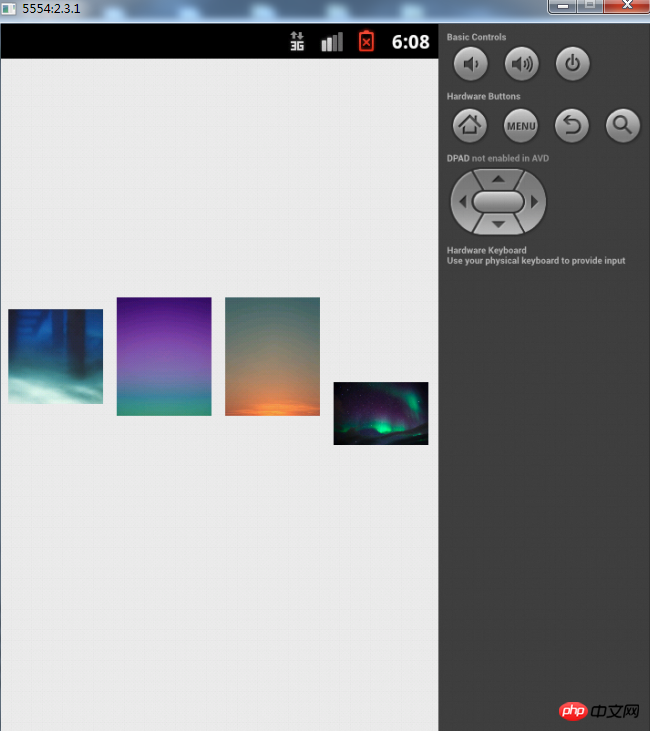Push the DPAD up arrow
Image resolution: width=650 pixels, height=731 pixels.
(498, 179)
